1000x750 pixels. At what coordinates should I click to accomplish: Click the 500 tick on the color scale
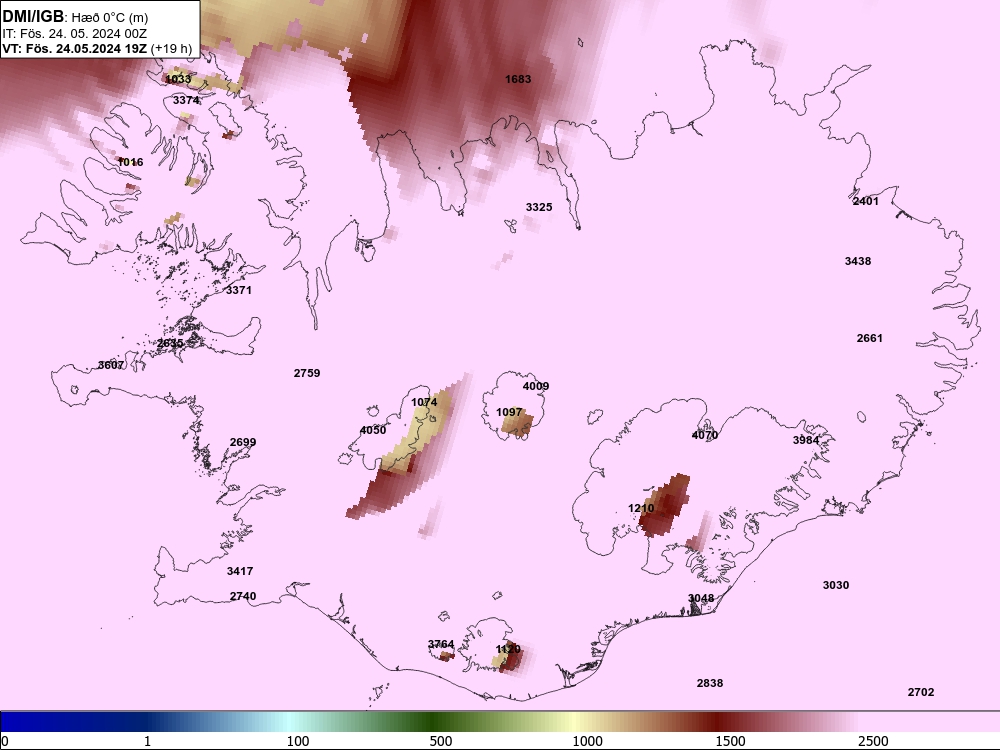(x=441, y=741)
